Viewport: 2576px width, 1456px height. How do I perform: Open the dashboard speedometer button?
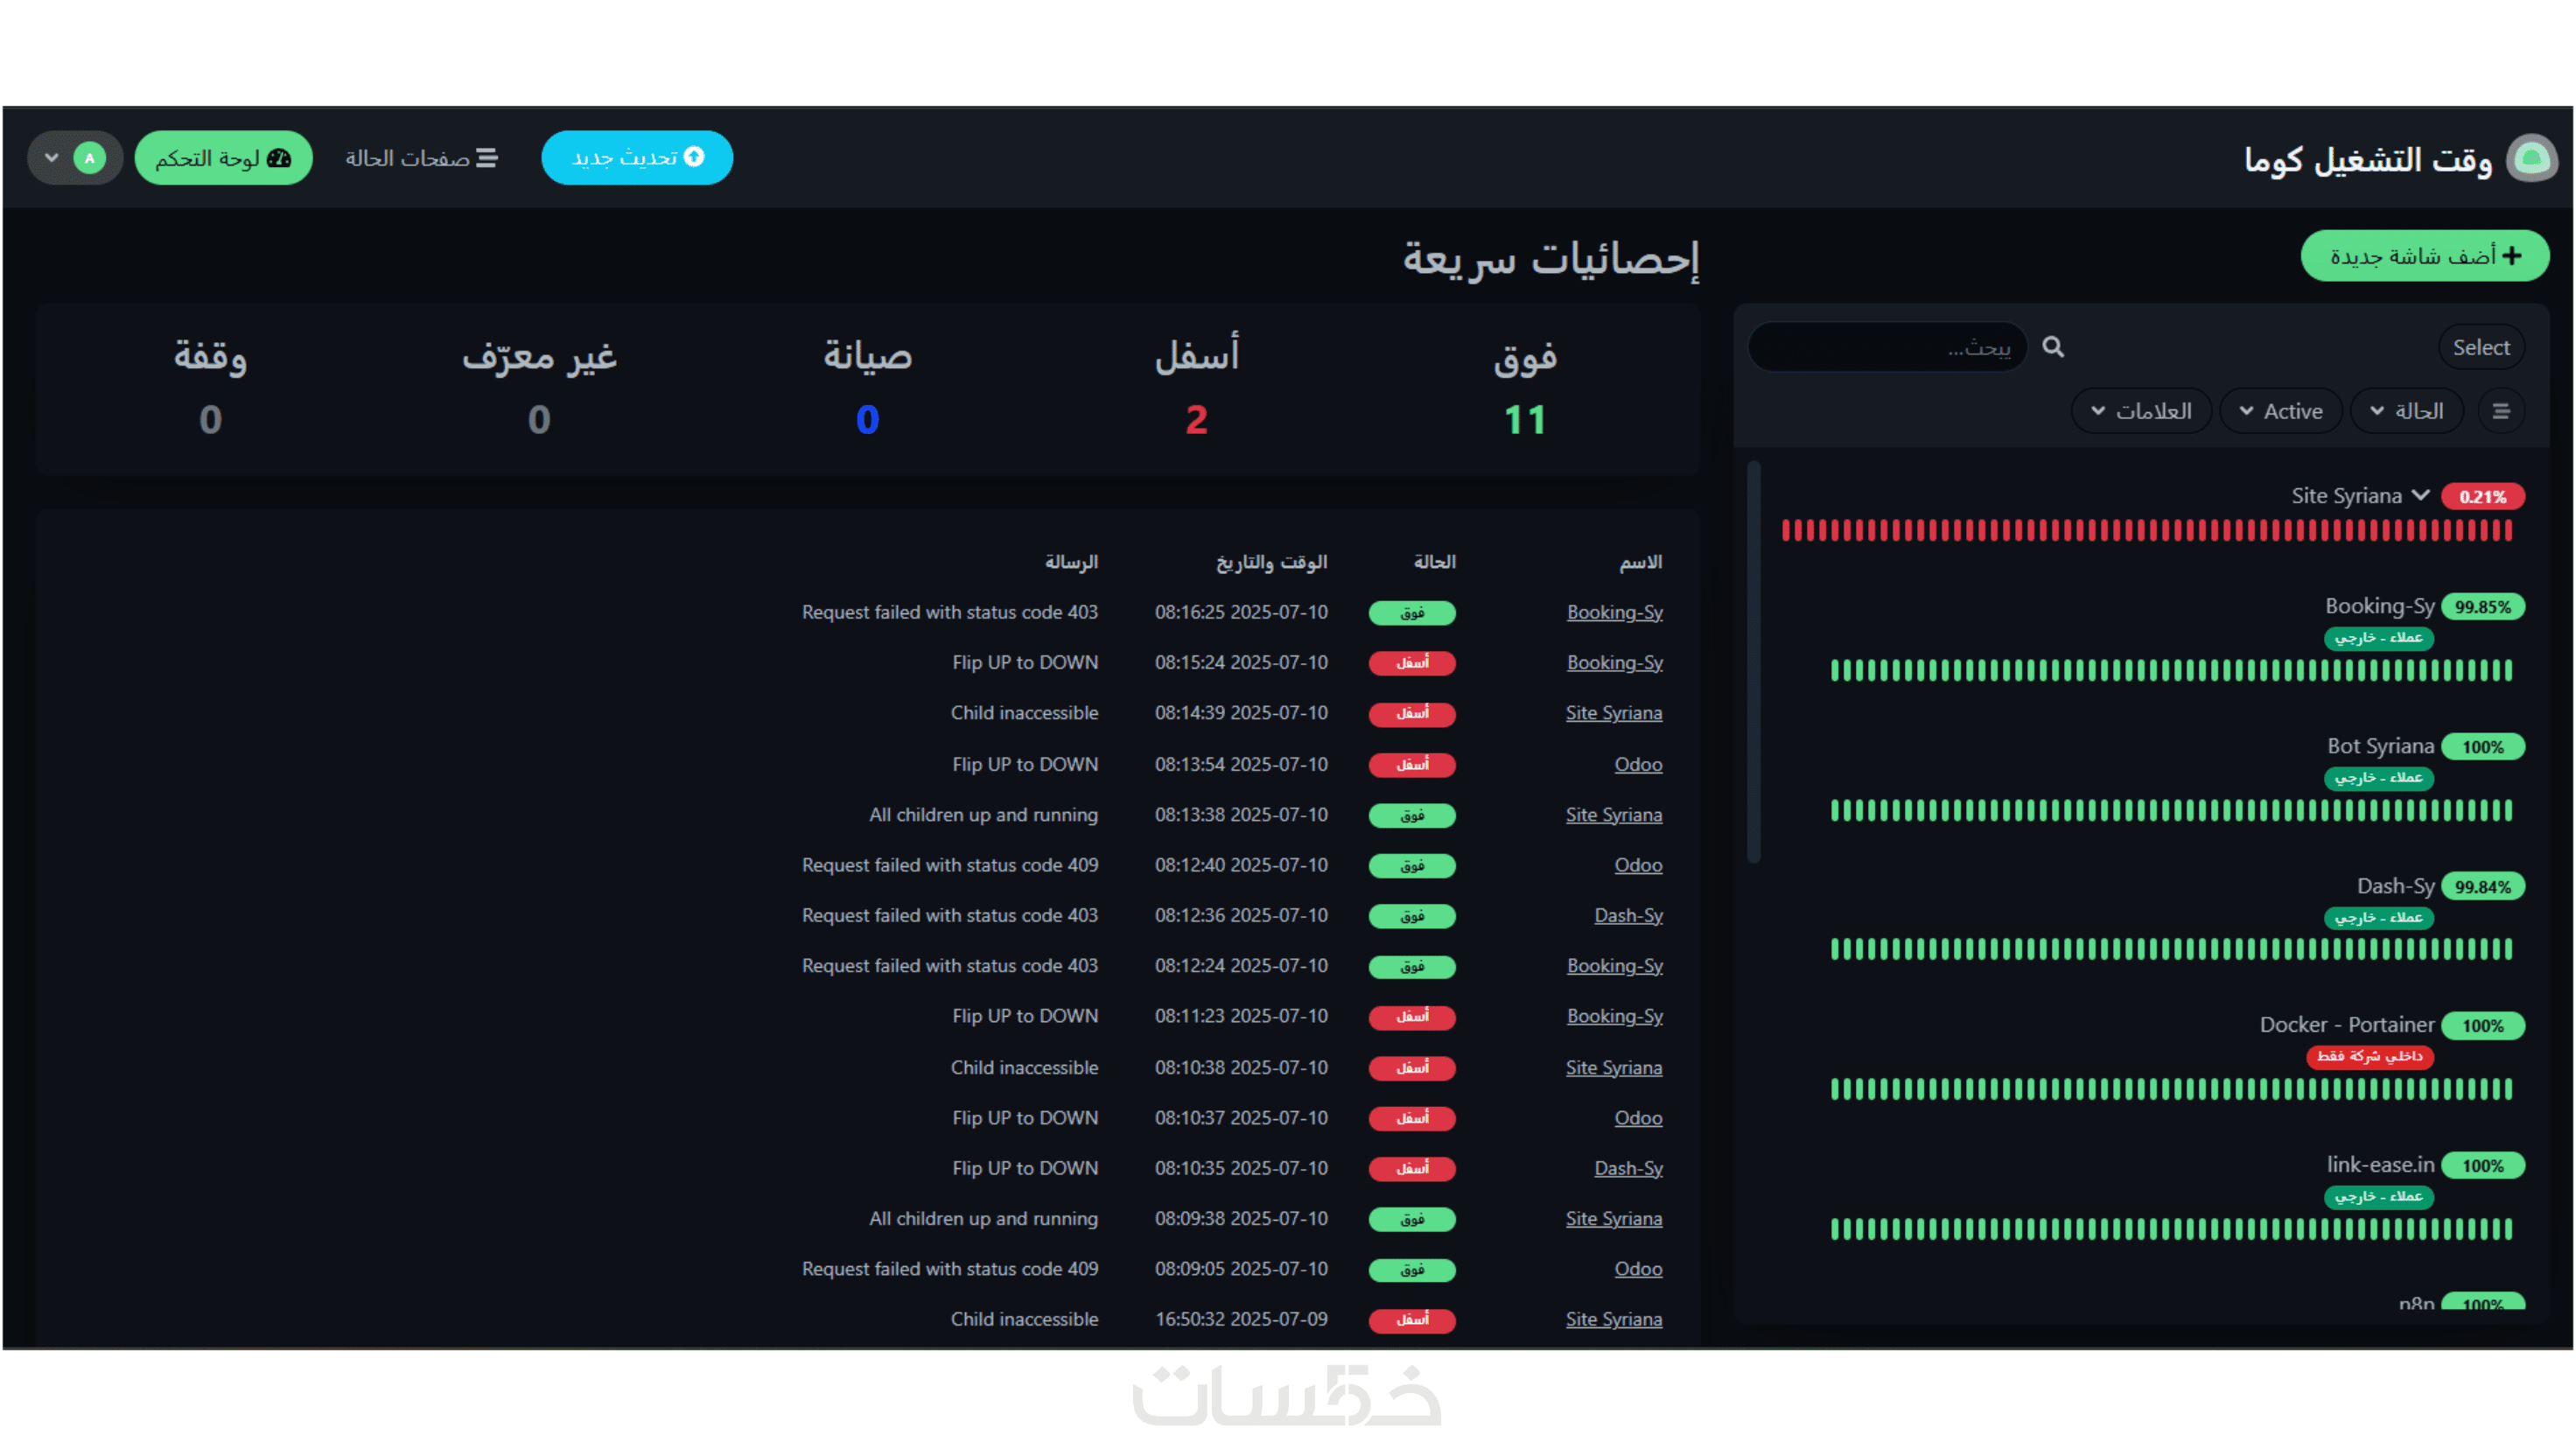223,158
